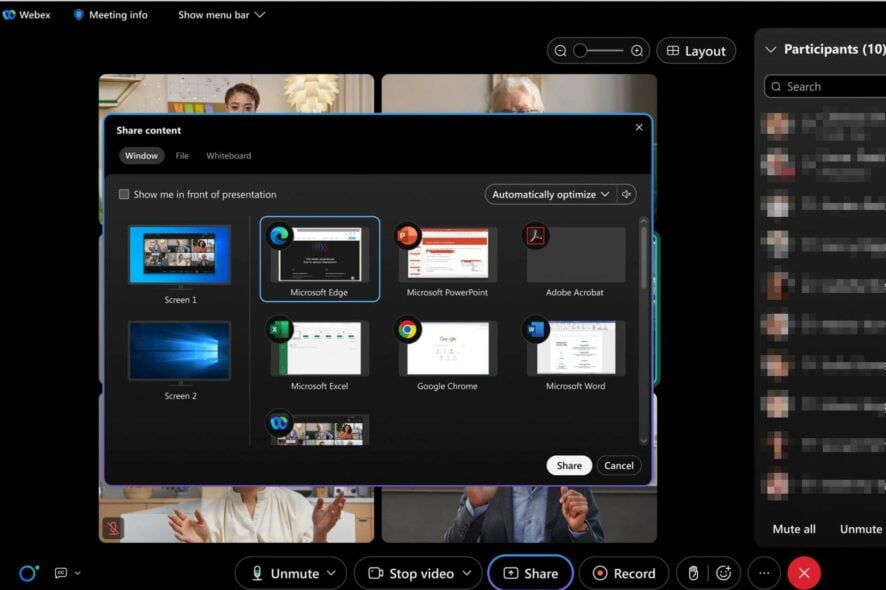
Task: Open the Automatically optimize dropdown
Action: click(x=551, y=194)
